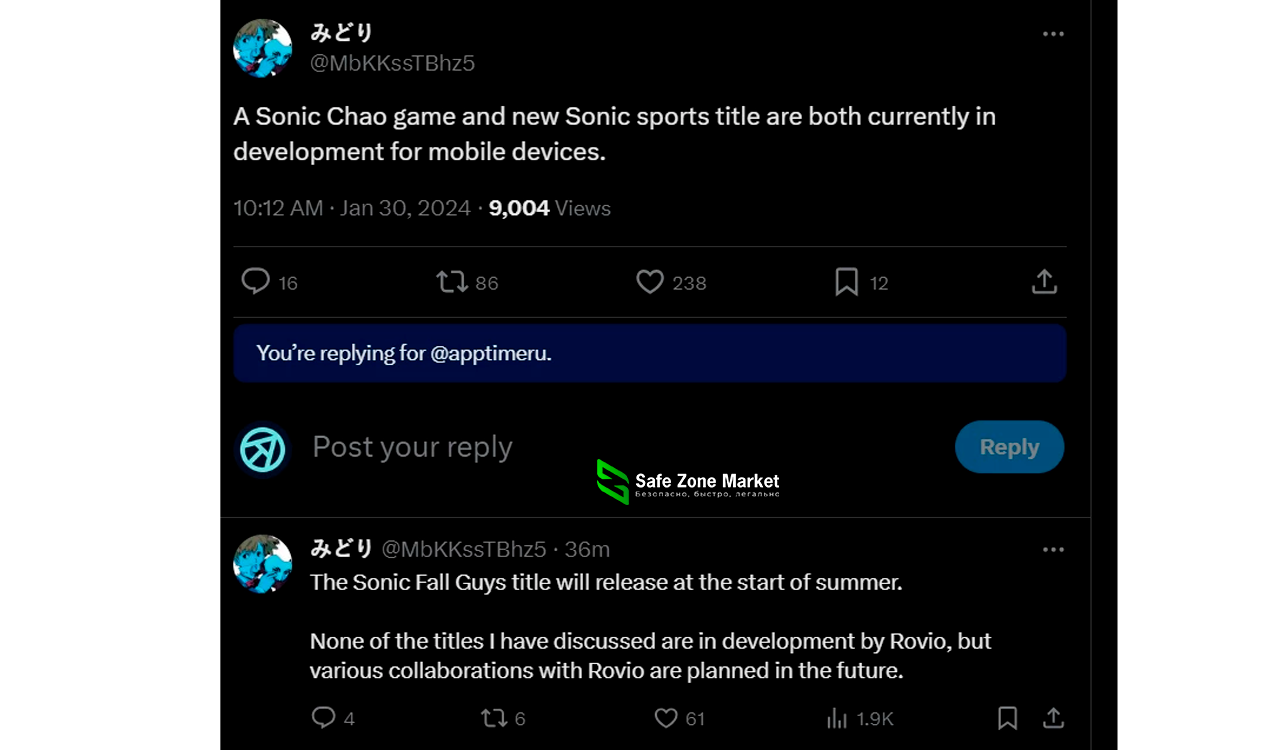This screenshot has height=750, width=1287.
Task: Reply to the Sonic Fall Guys post
Action: 323,718
